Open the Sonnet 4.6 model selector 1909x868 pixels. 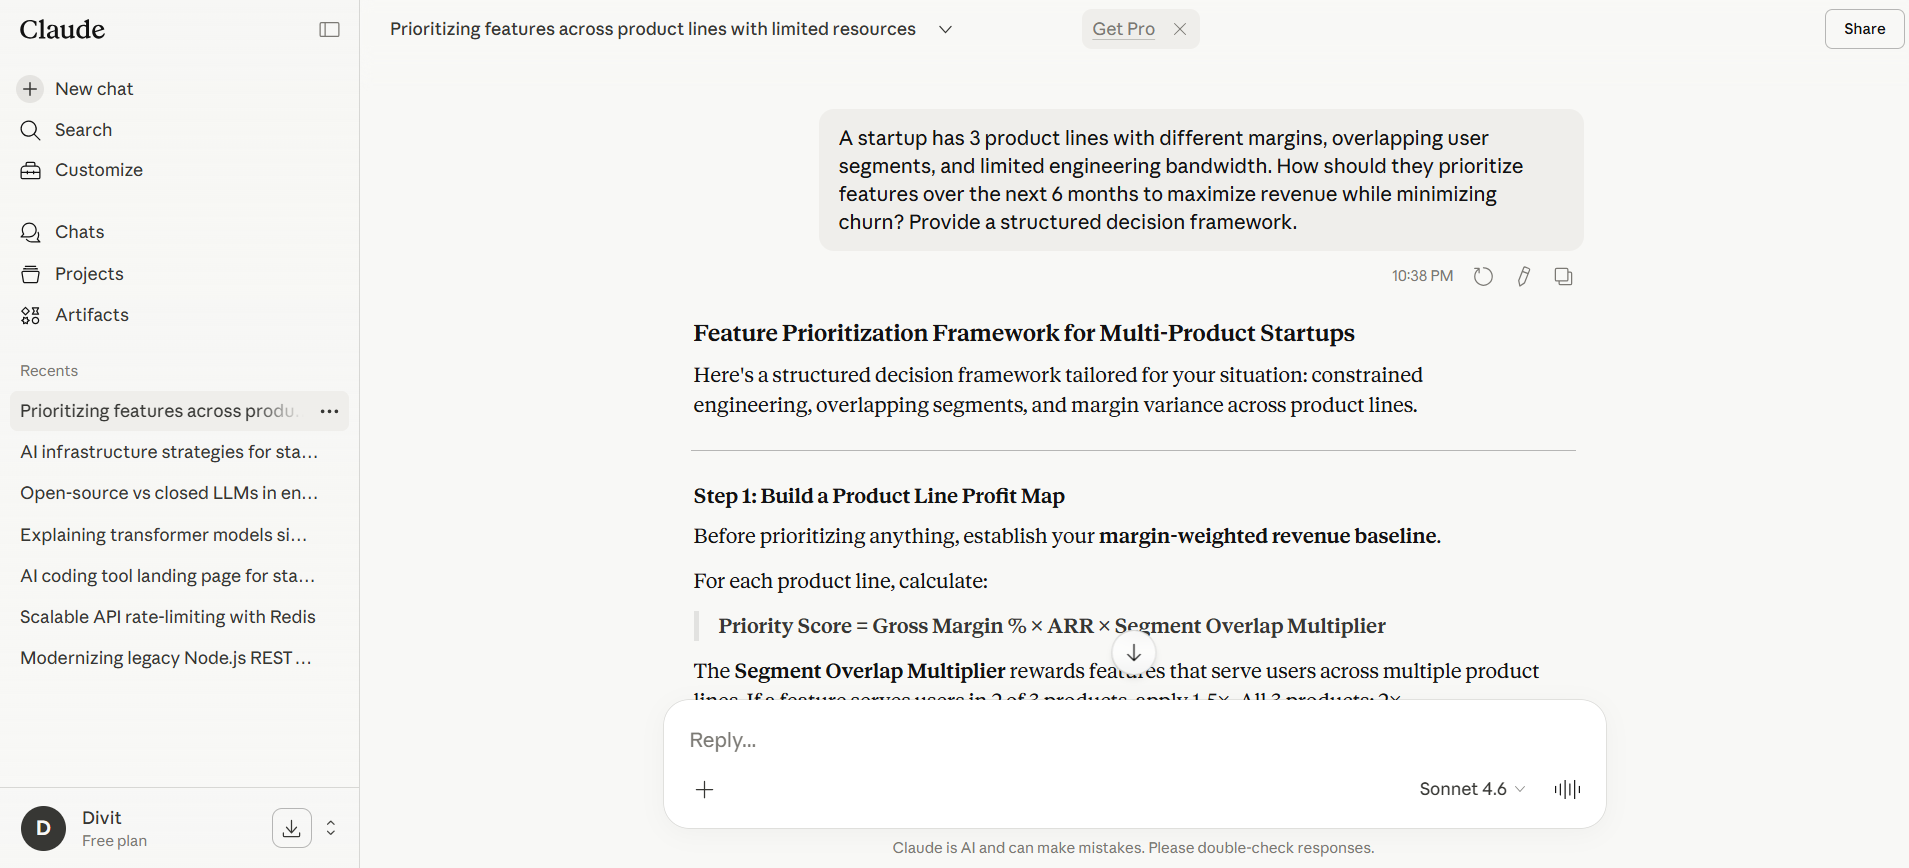pyautogui.click(x=1472, y=789)
